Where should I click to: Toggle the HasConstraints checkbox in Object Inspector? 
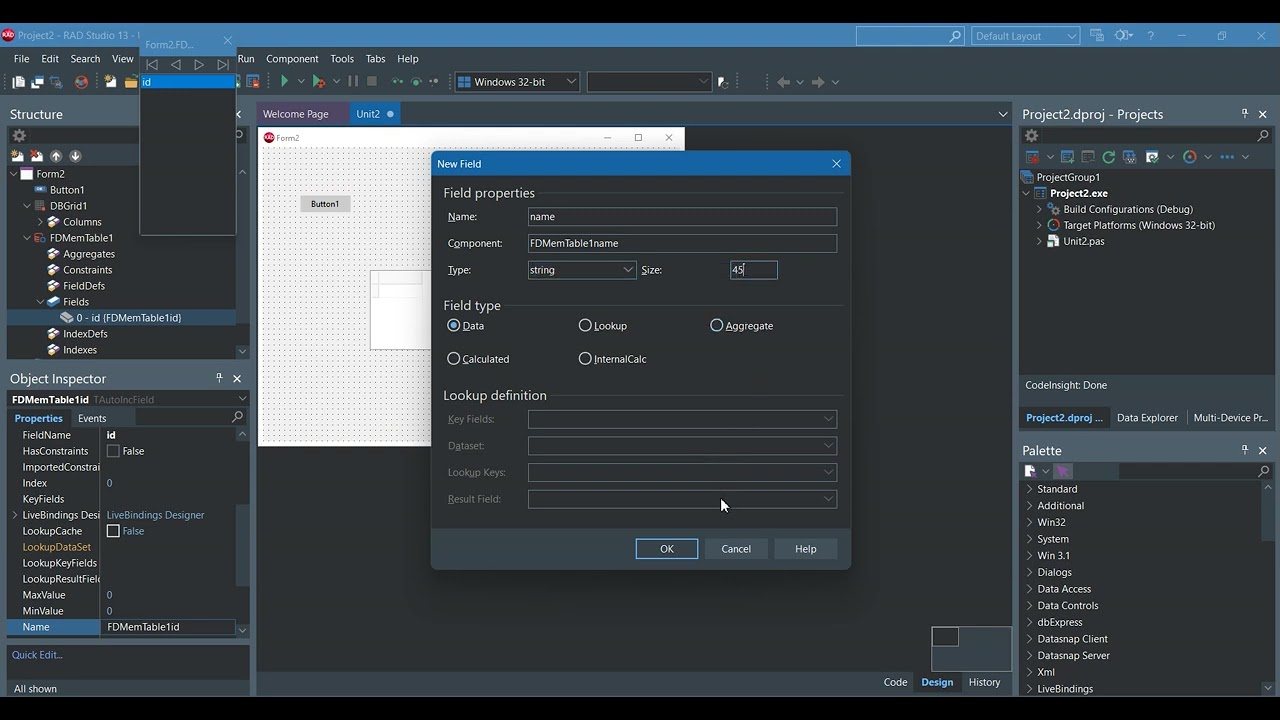[113, 451]
